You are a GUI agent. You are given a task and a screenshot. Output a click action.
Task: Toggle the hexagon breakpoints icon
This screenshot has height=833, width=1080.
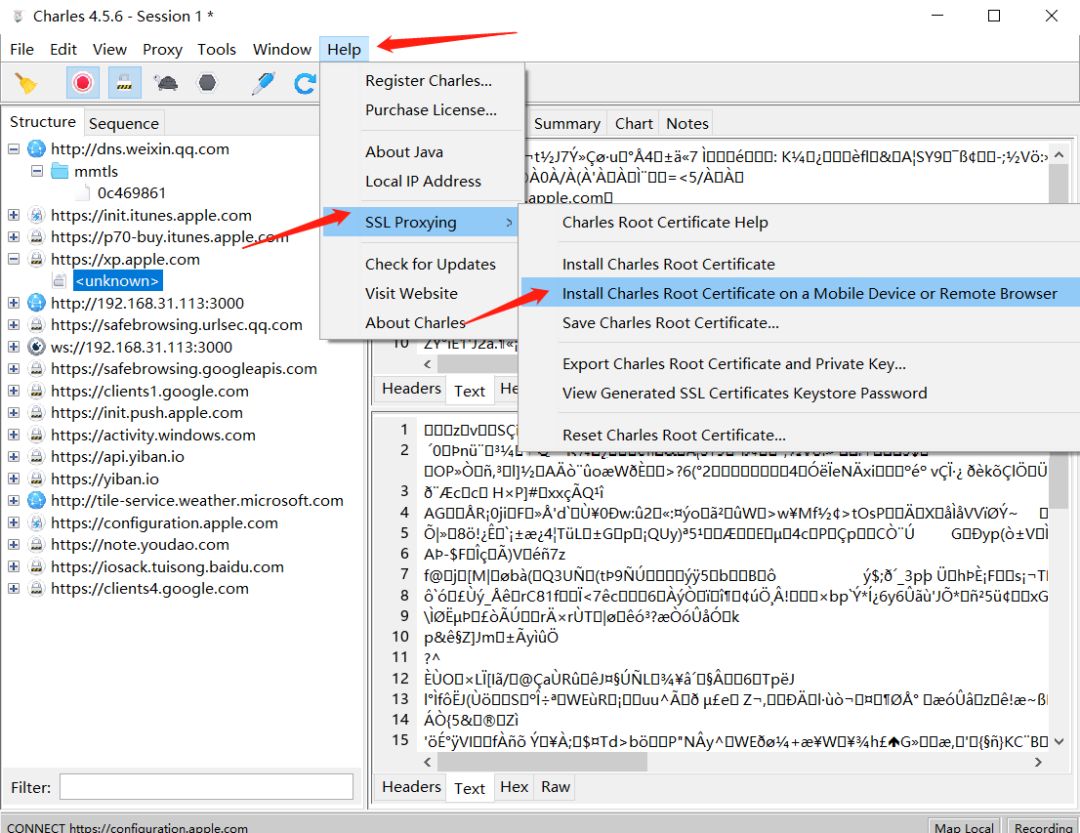click(x=207, y=83)
